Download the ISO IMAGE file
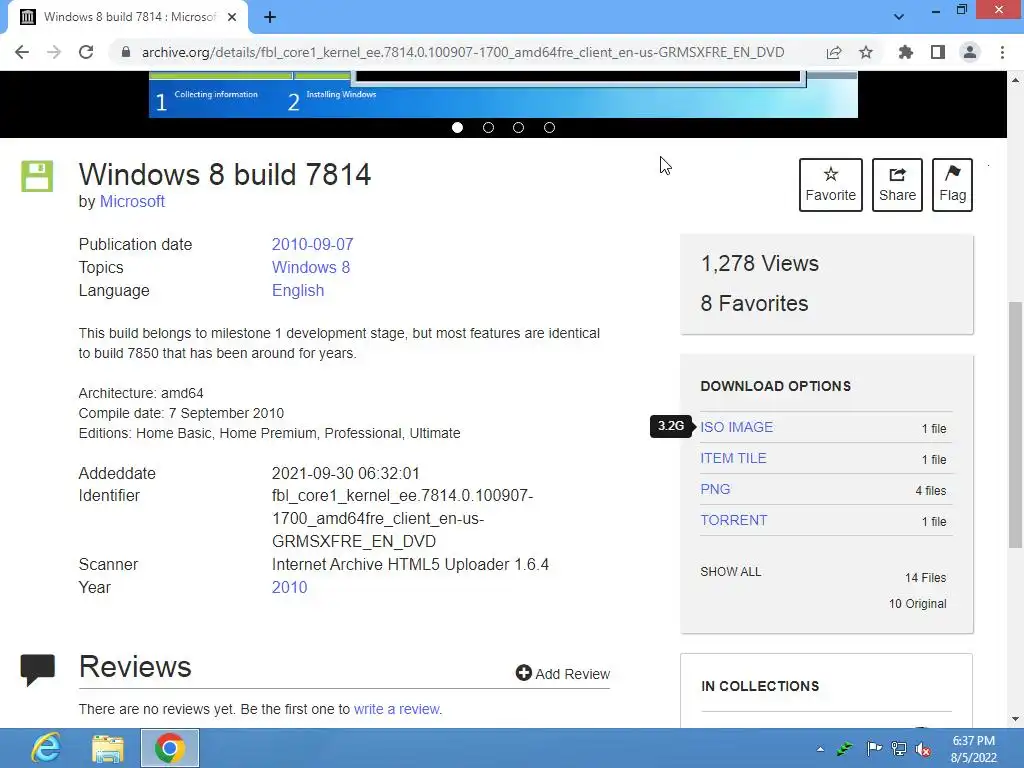The height and width of the screenshot is (768, 1024). coord(737,427)
